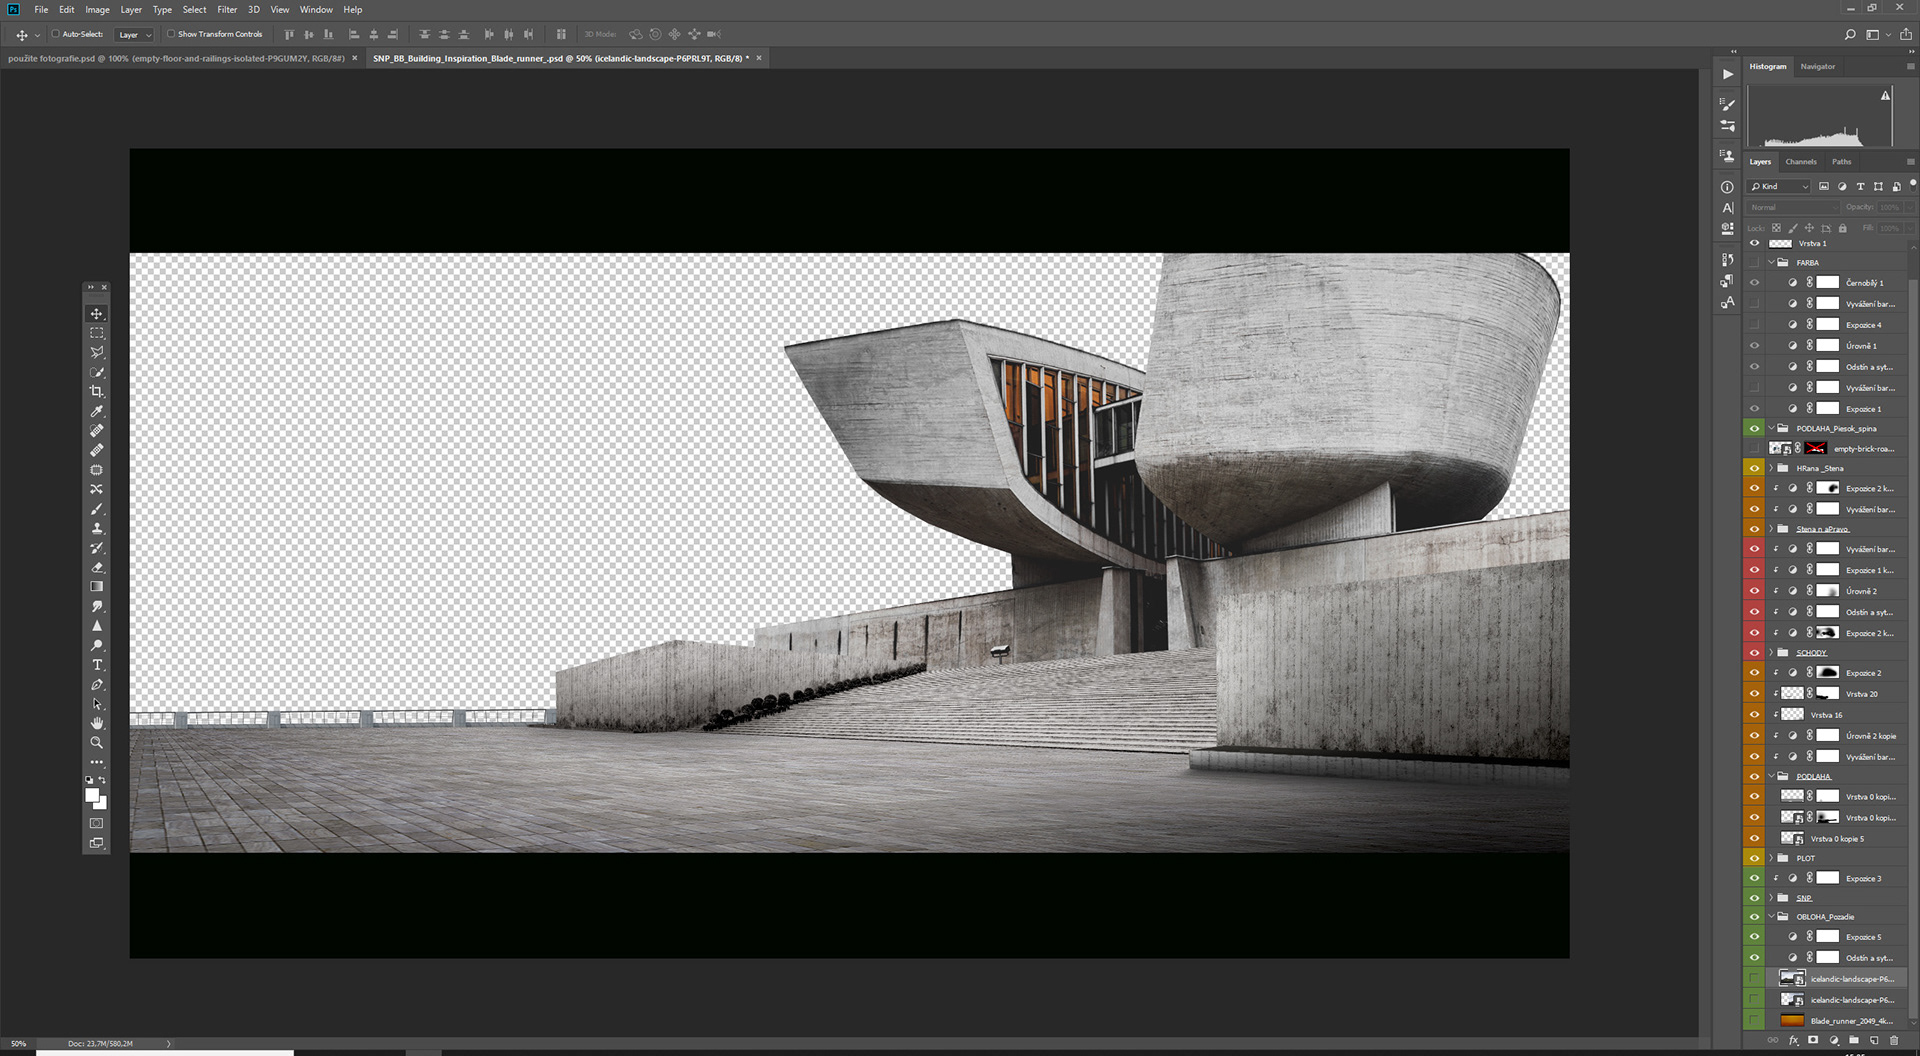1920x1056 pixels.
Task: Open the Actions panel play icon
Action: coord(1727,74)
